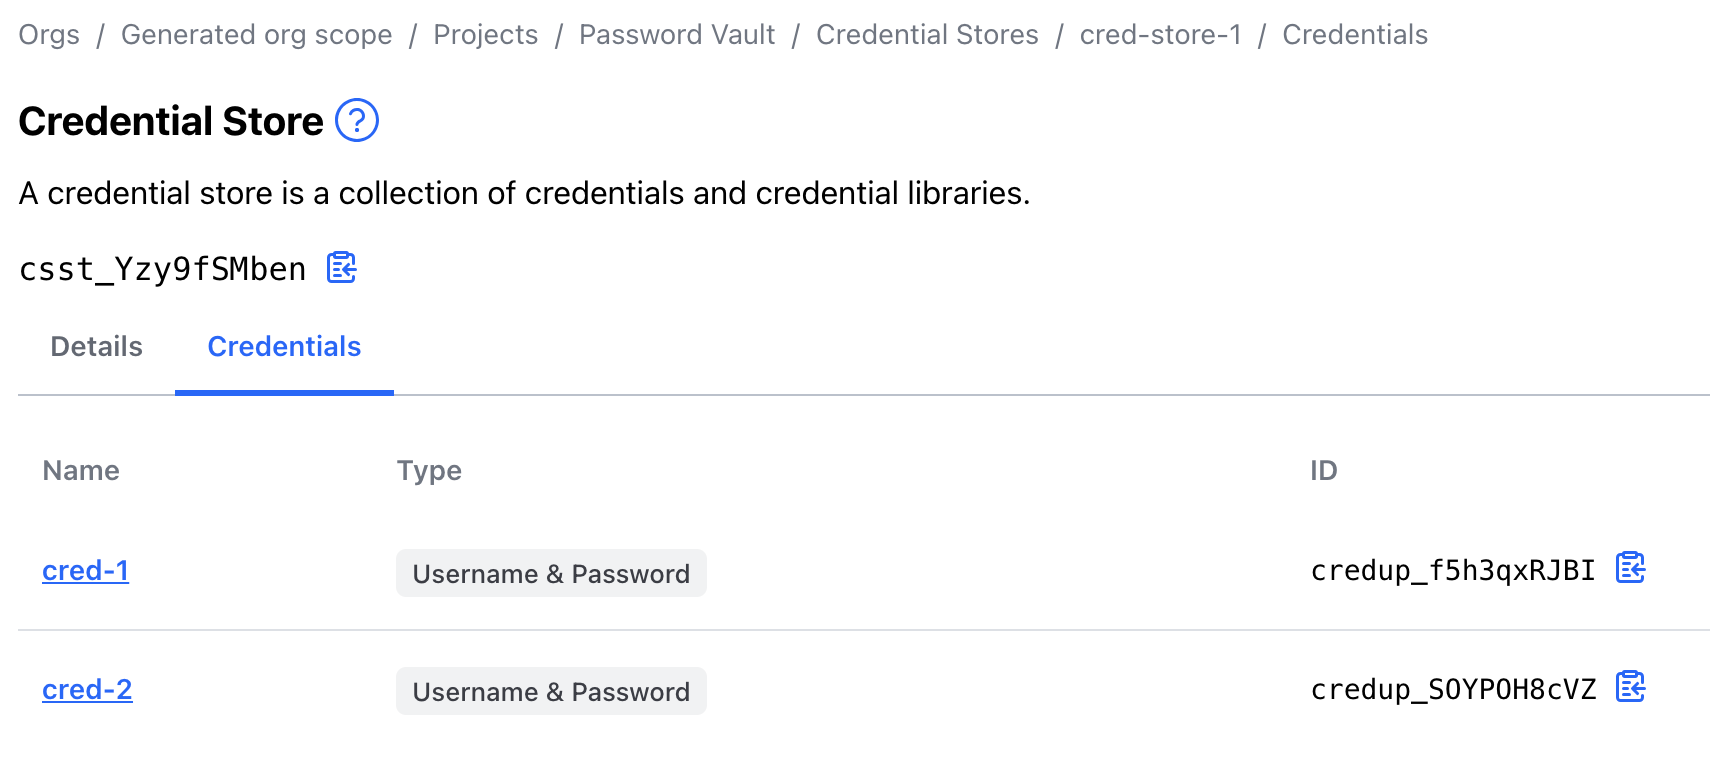Open the cred-2 credential
Screen dimensions: 1710x784
tap(87, 689)
